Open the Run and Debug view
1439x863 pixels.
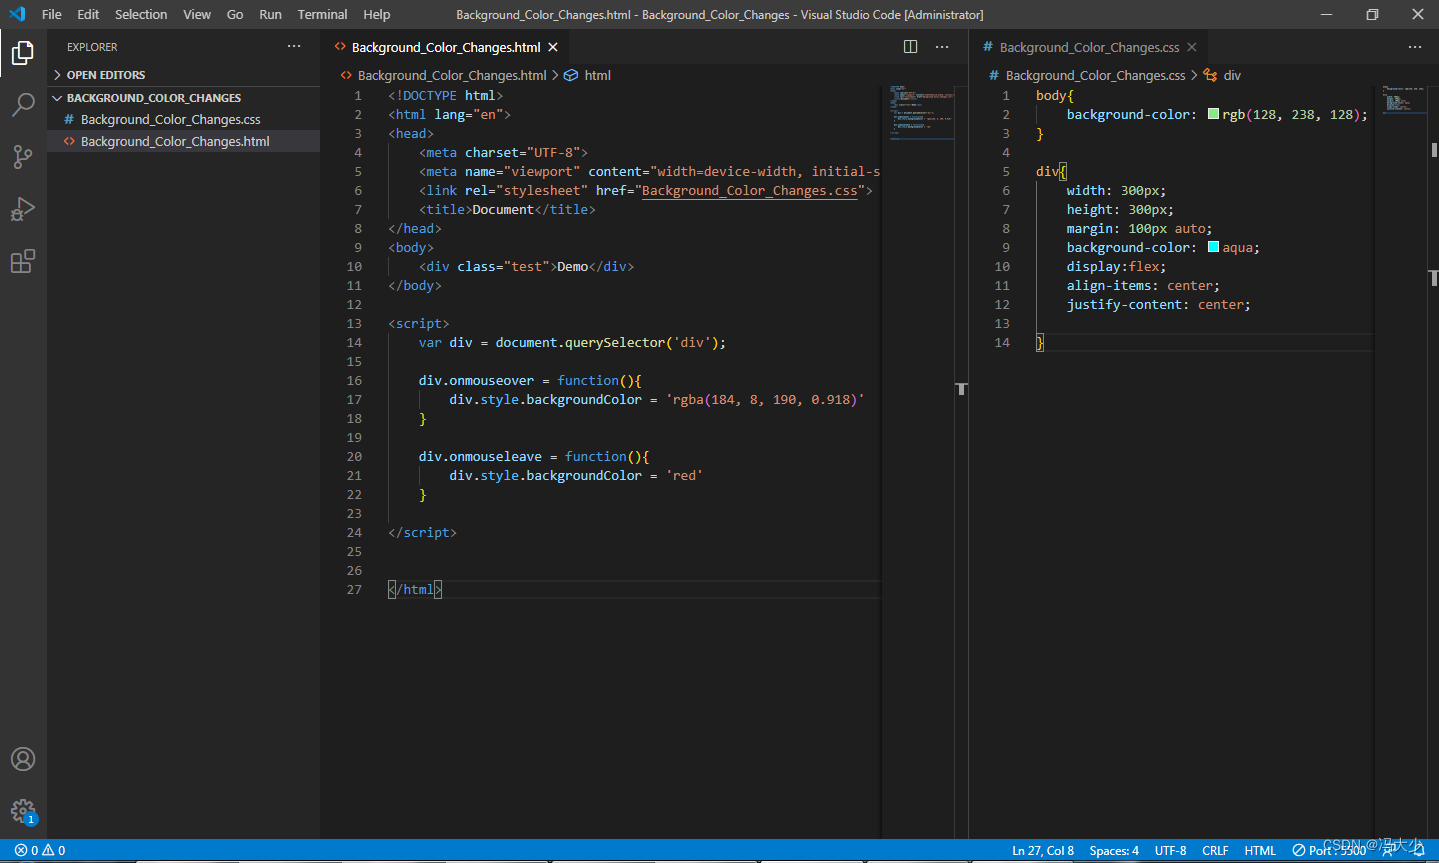point(22,209)
